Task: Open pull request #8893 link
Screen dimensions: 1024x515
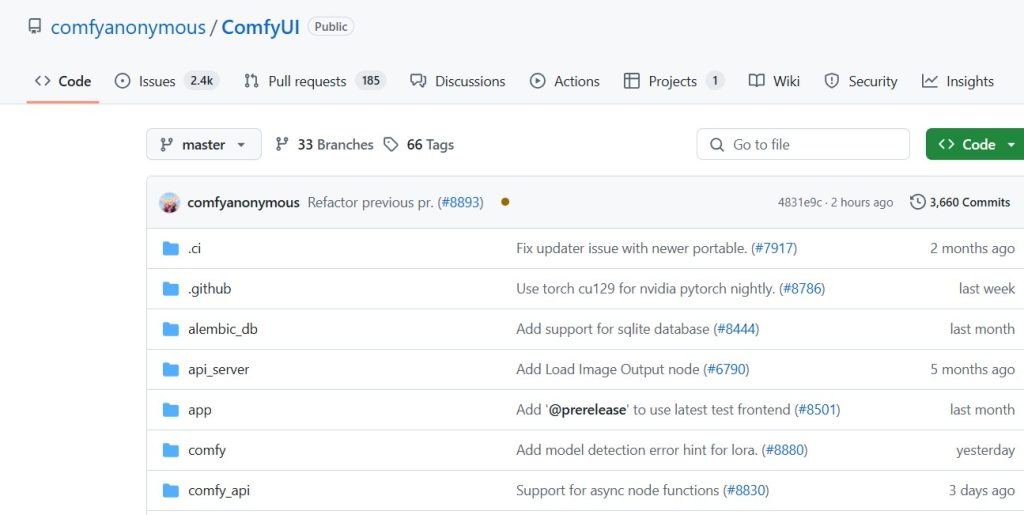Action: [x=460, y=202]
